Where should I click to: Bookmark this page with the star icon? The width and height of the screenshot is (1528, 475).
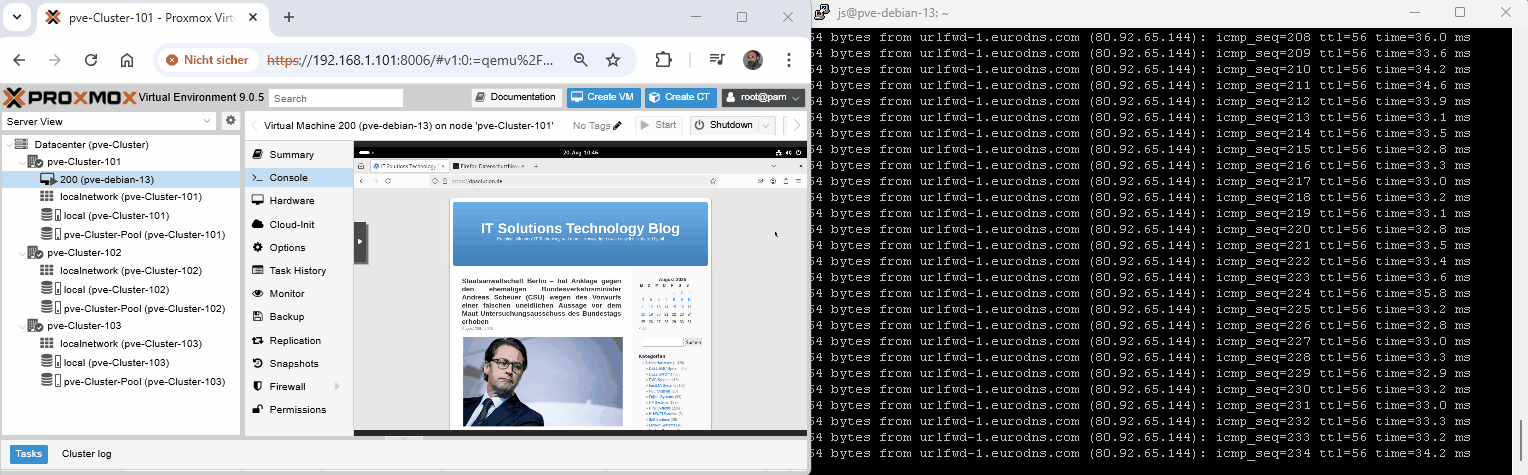[613, 60]
